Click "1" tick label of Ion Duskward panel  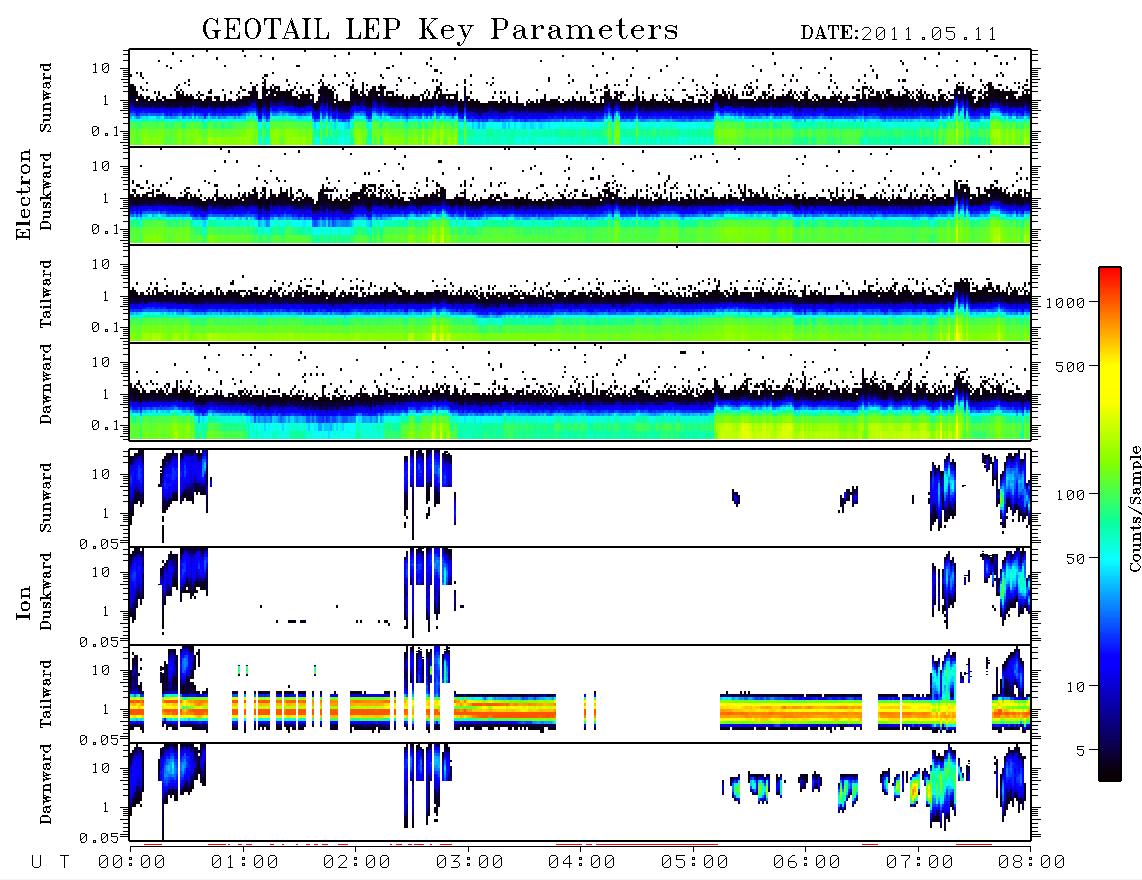click(106, 611)
